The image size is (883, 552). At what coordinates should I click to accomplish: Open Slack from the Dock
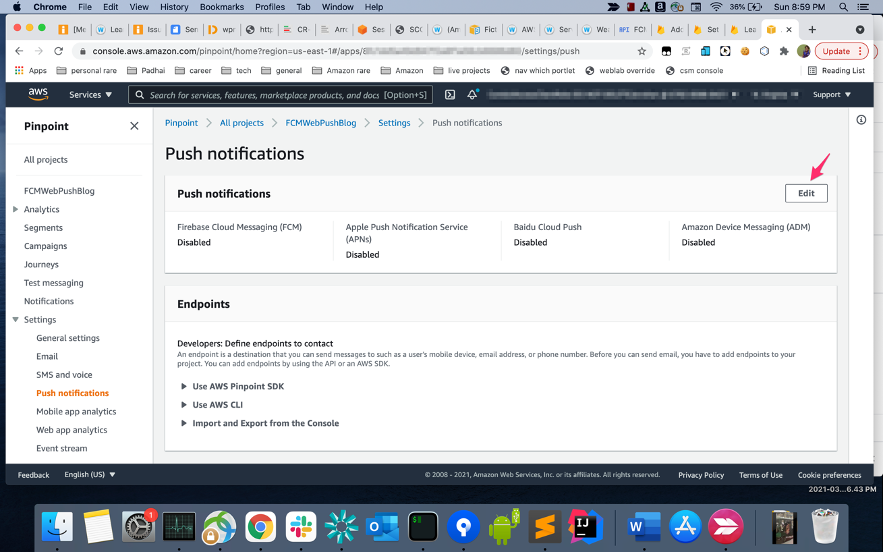301,527
